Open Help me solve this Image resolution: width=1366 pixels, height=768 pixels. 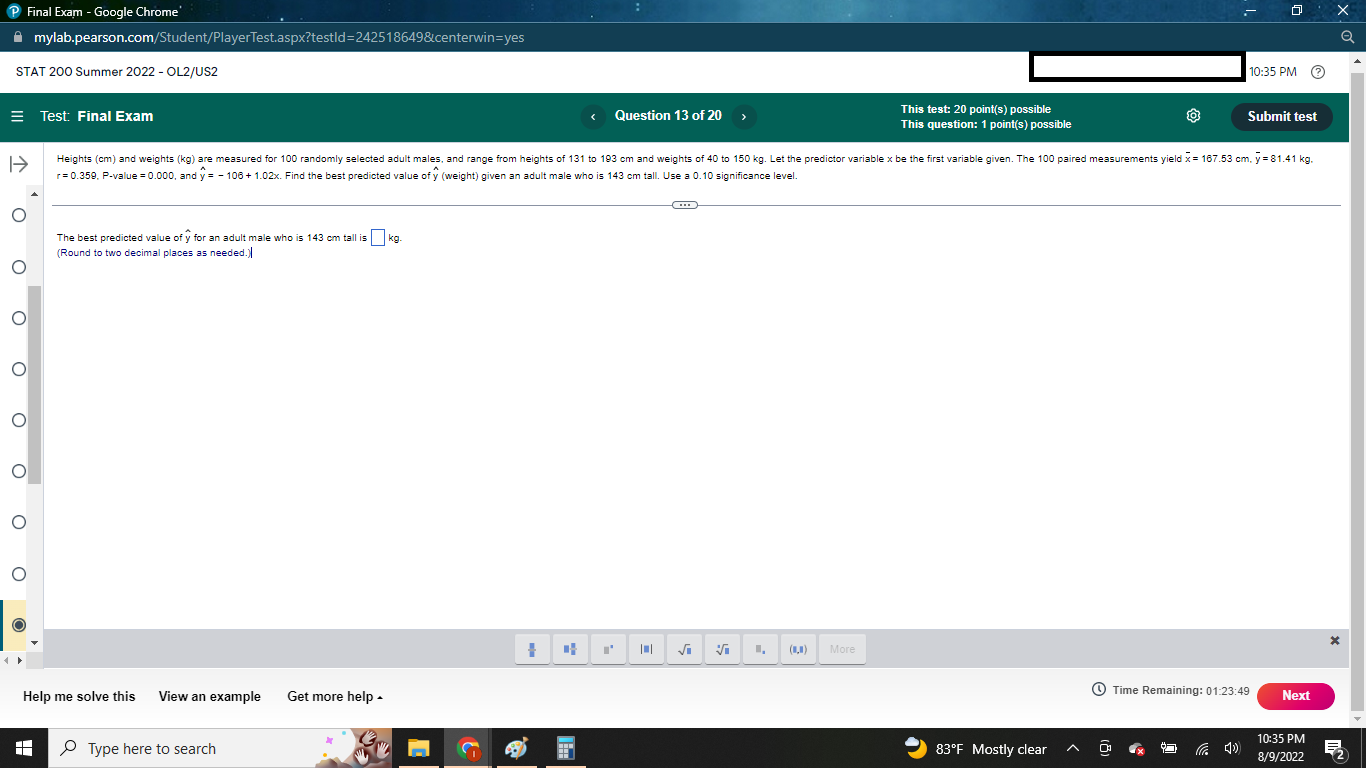tap(79, 696)
